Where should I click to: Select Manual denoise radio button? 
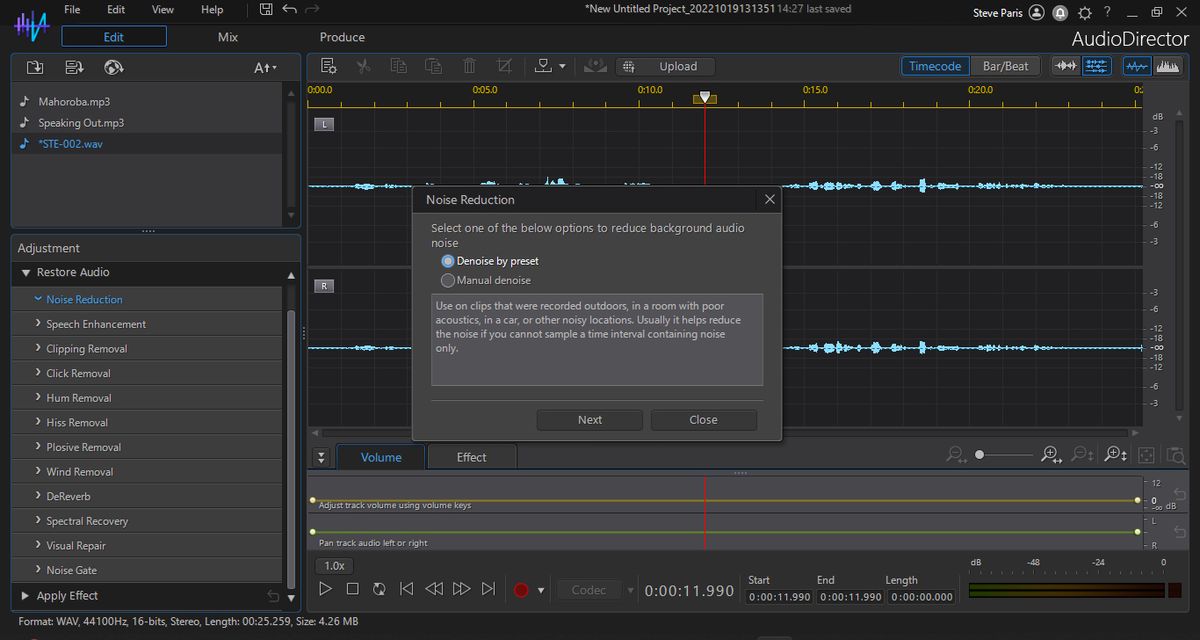[x=448, y=281]
